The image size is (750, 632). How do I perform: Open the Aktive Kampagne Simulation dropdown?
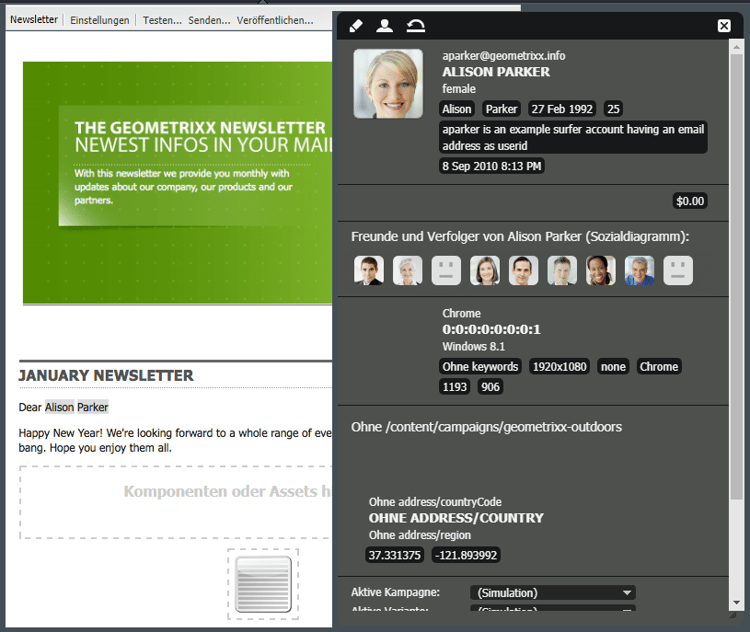point(553,593)
